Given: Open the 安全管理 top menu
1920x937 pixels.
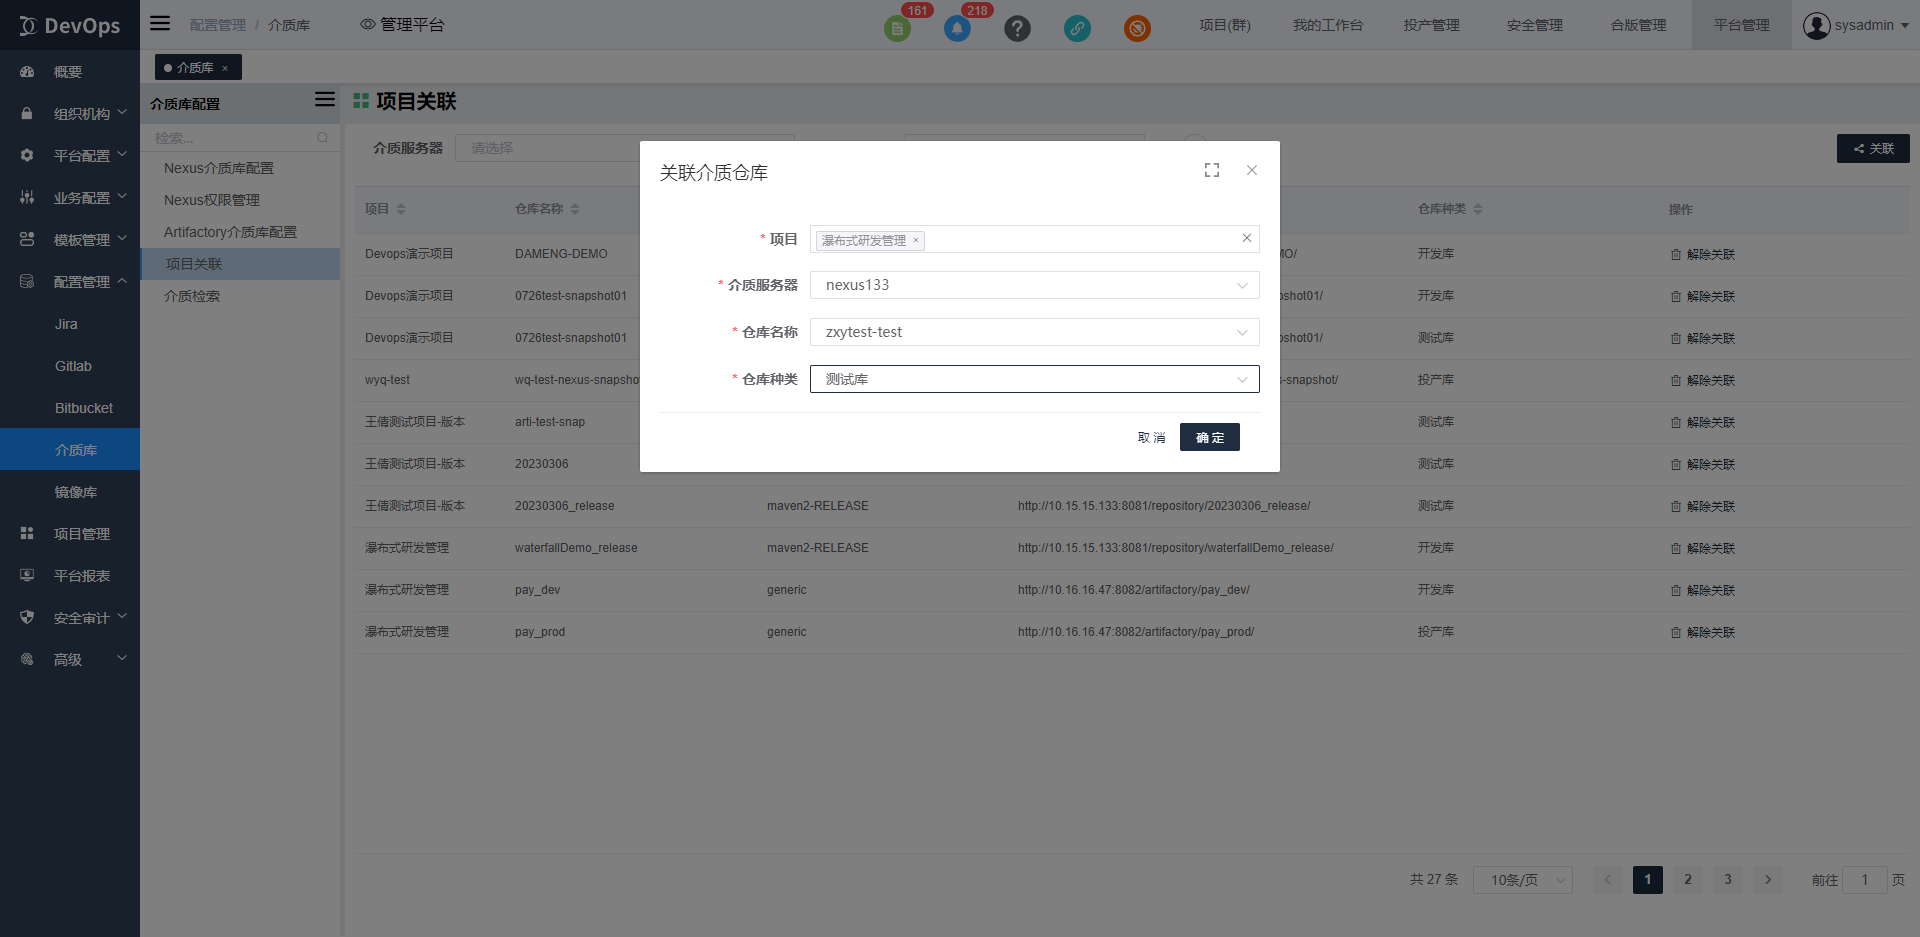Looking at the screenshot, I should click(1534, 25).
